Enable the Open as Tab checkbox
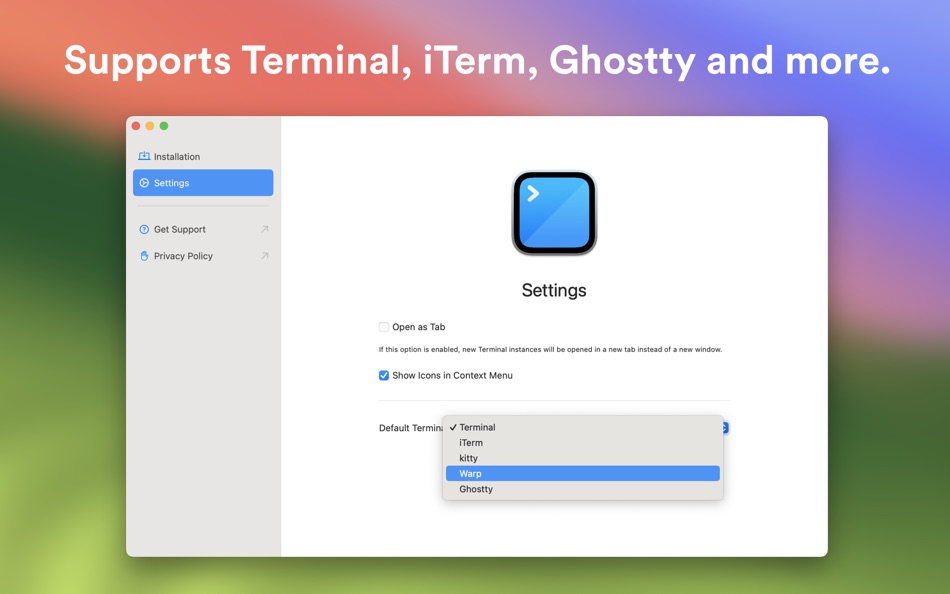950x594 pixels. click(x=384, y=327)
